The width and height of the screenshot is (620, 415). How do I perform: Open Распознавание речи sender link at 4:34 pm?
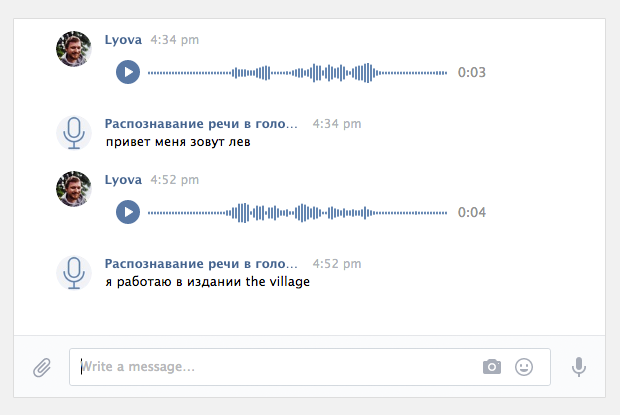[x=201, y=124]
